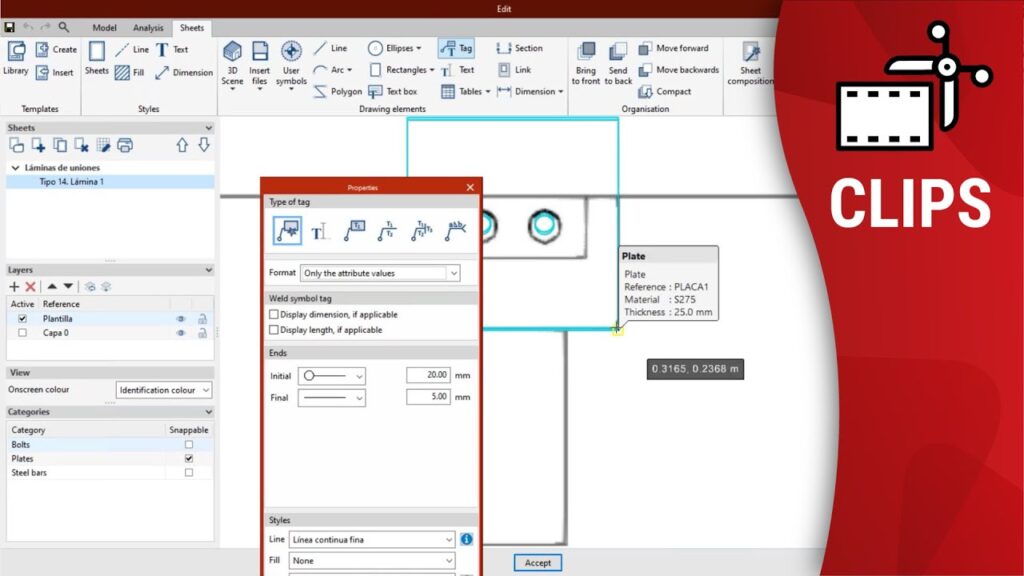Click the Accept button
Image resolution: width=1024 pixels, height=576 pixels.
(537, 563)
